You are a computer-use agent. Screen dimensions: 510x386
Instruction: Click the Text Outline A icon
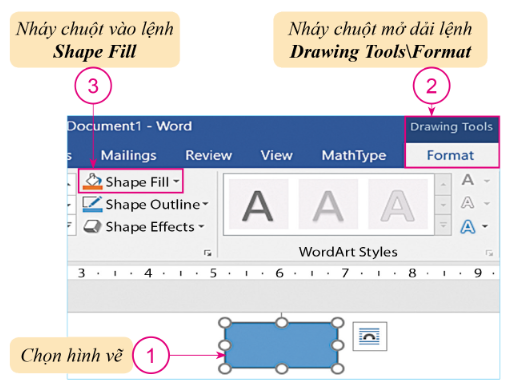tap(468, 203)
